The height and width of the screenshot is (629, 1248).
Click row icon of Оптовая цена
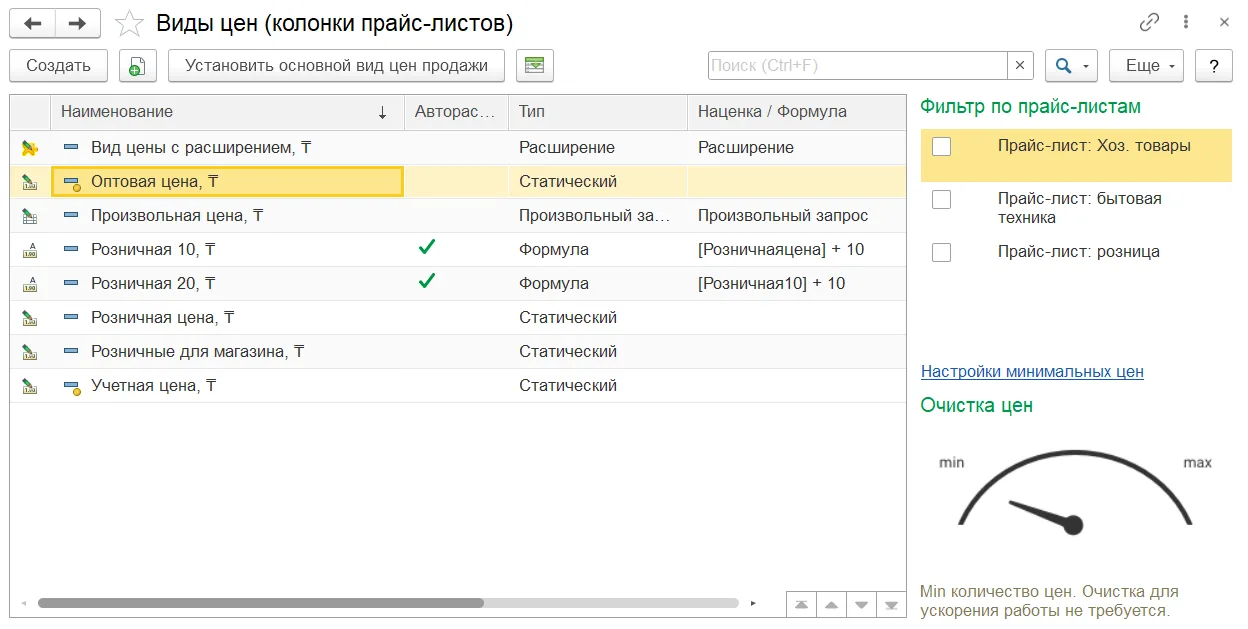[30, 182]
